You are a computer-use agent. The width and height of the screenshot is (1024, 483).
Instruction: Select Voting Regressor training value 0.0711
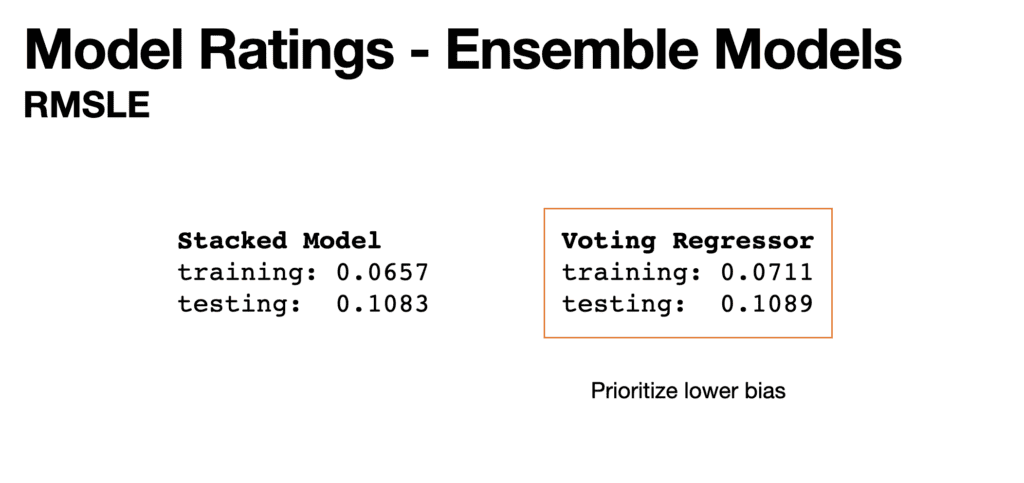click(766, 272)
